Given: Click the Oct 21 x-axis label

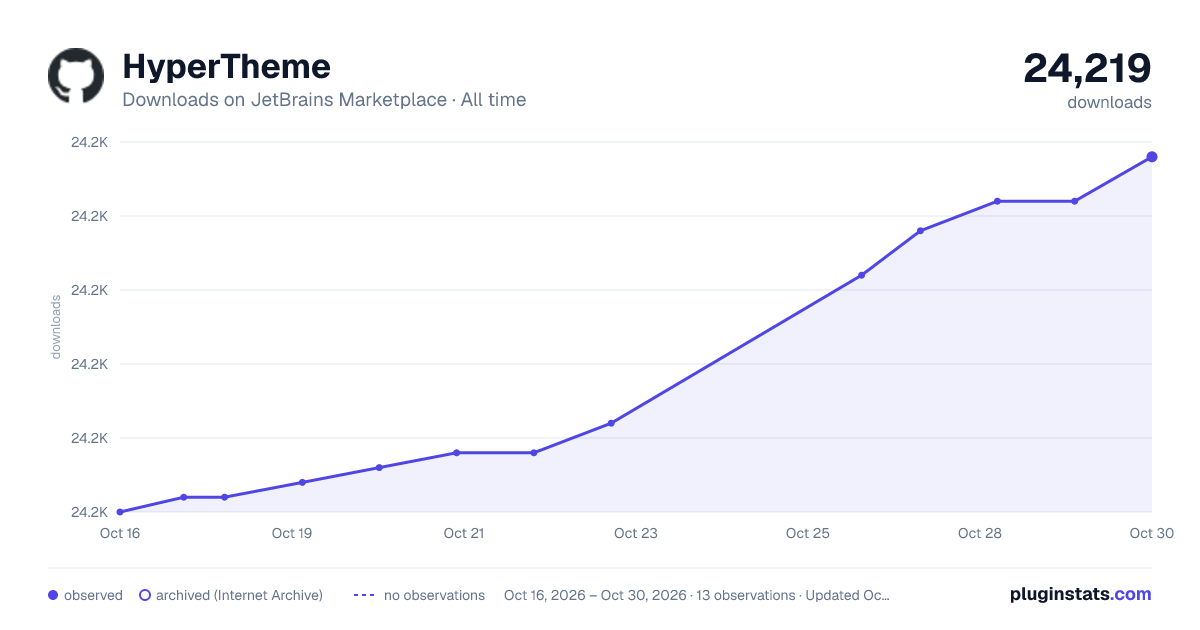Looking at the screenshot, I should tap(464, 533).
